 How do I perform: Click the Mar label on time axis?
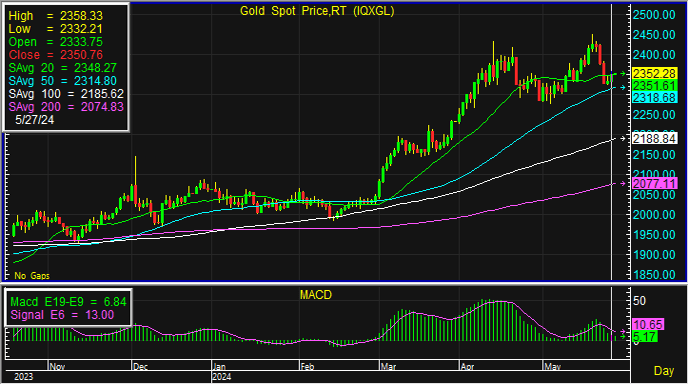(388, 367)
